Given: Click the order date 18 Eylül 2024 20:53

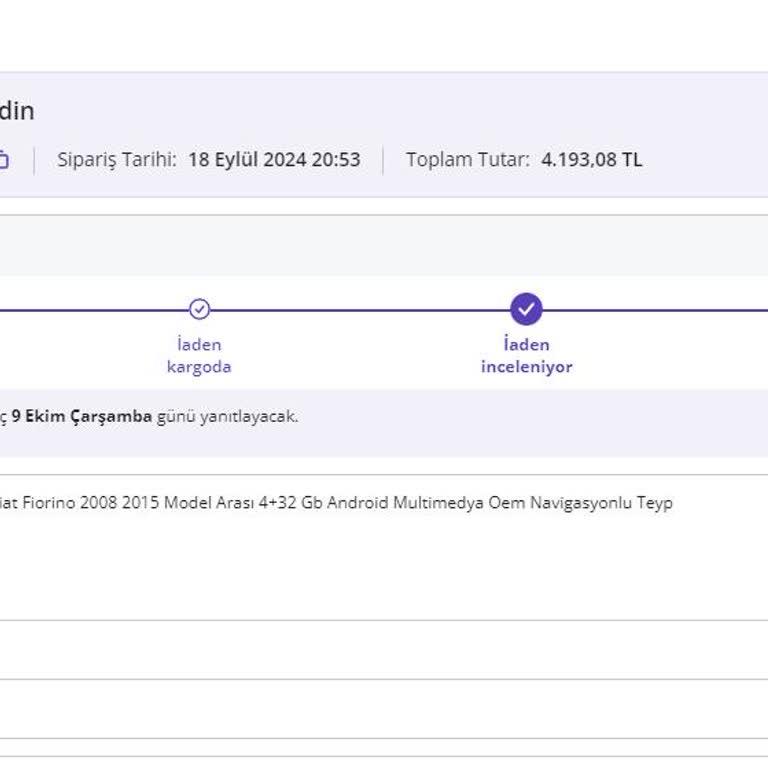Looking at the screenshot, I should click(x=274, y=160).
